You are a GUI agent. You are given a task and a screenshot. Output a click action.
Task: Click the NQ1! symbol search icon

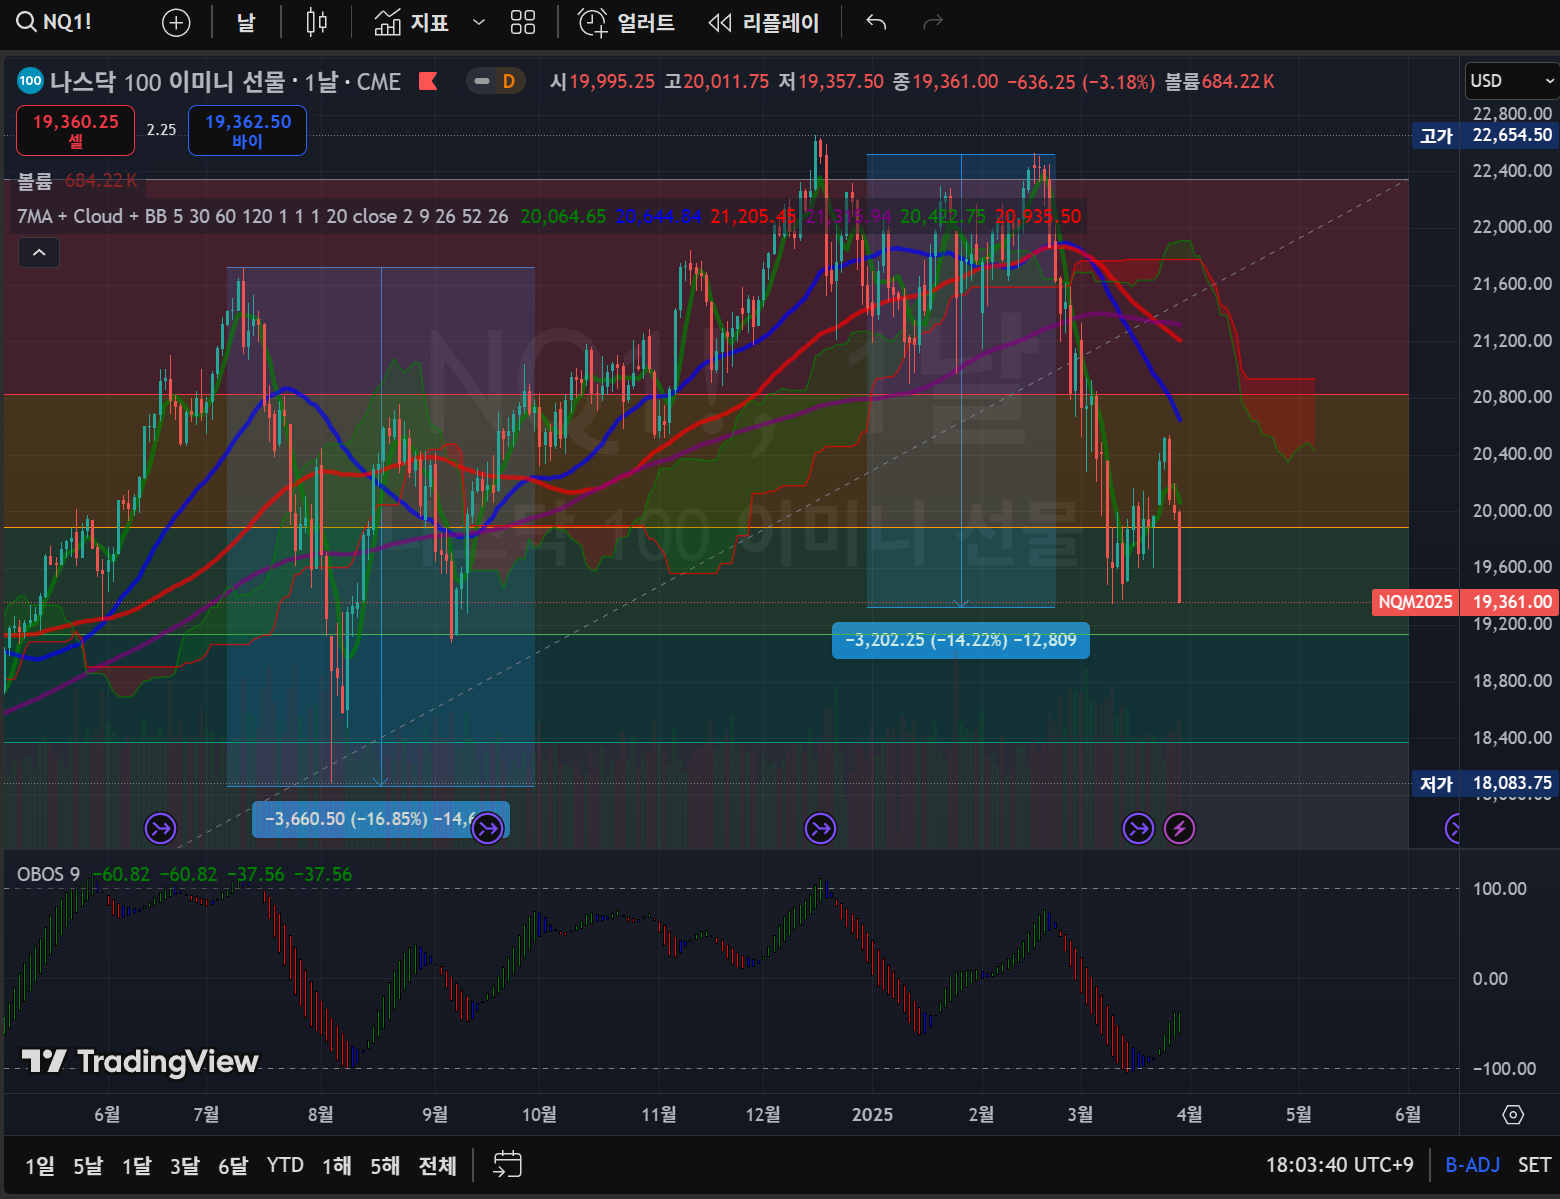[26, 22]
